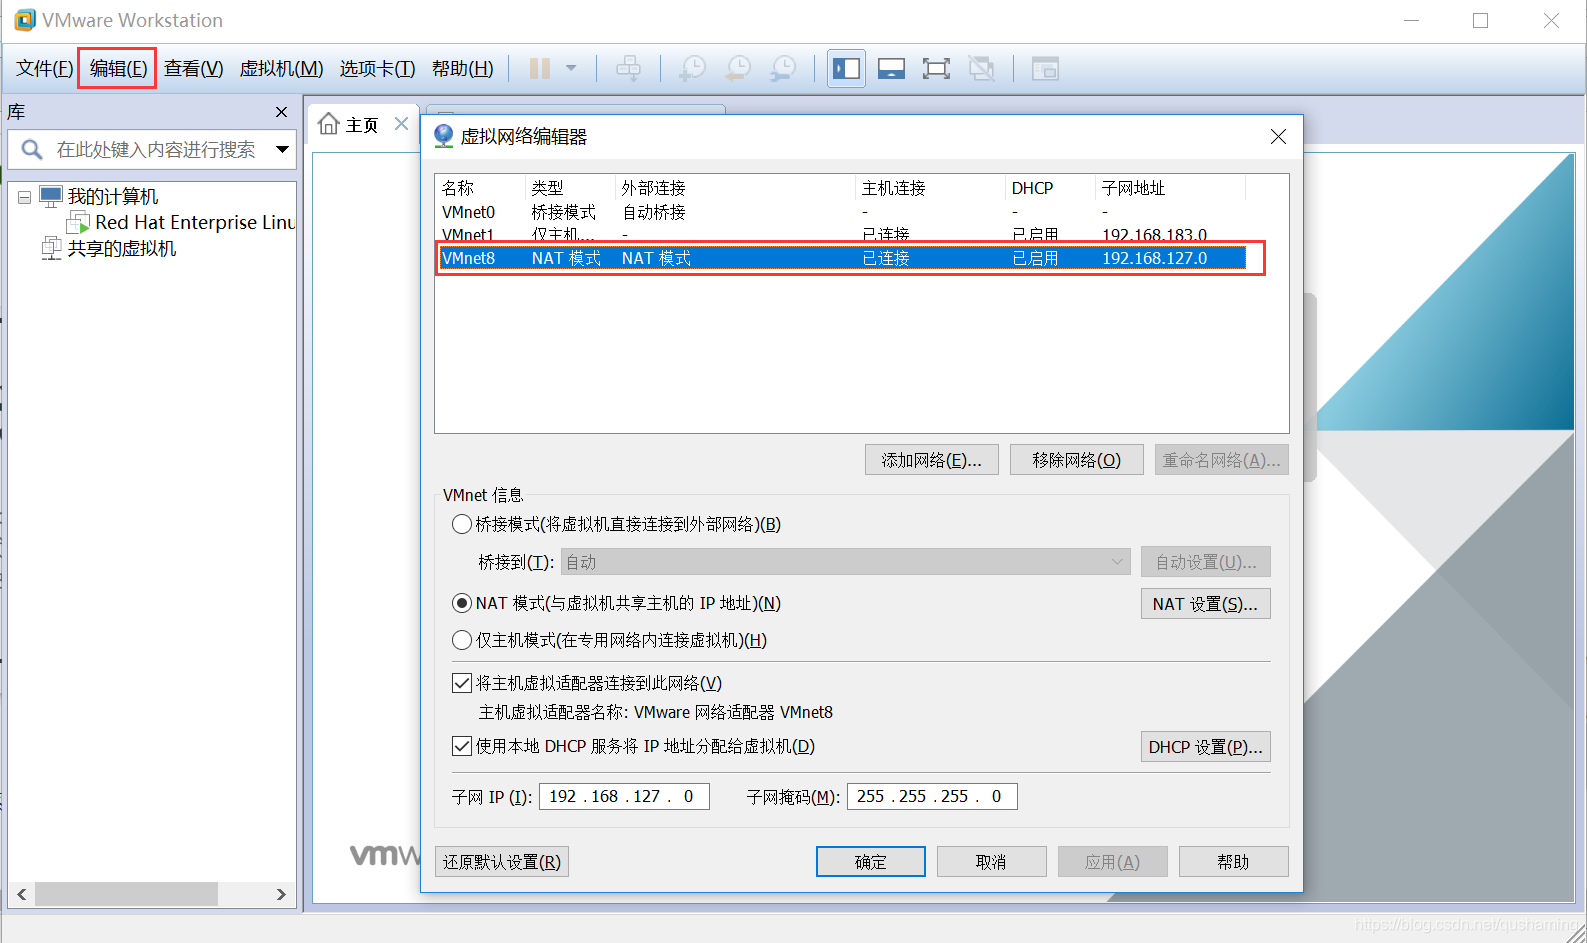Select the 桥接模式 radio button
The image size is (1587, 943).
coord(462,524)
